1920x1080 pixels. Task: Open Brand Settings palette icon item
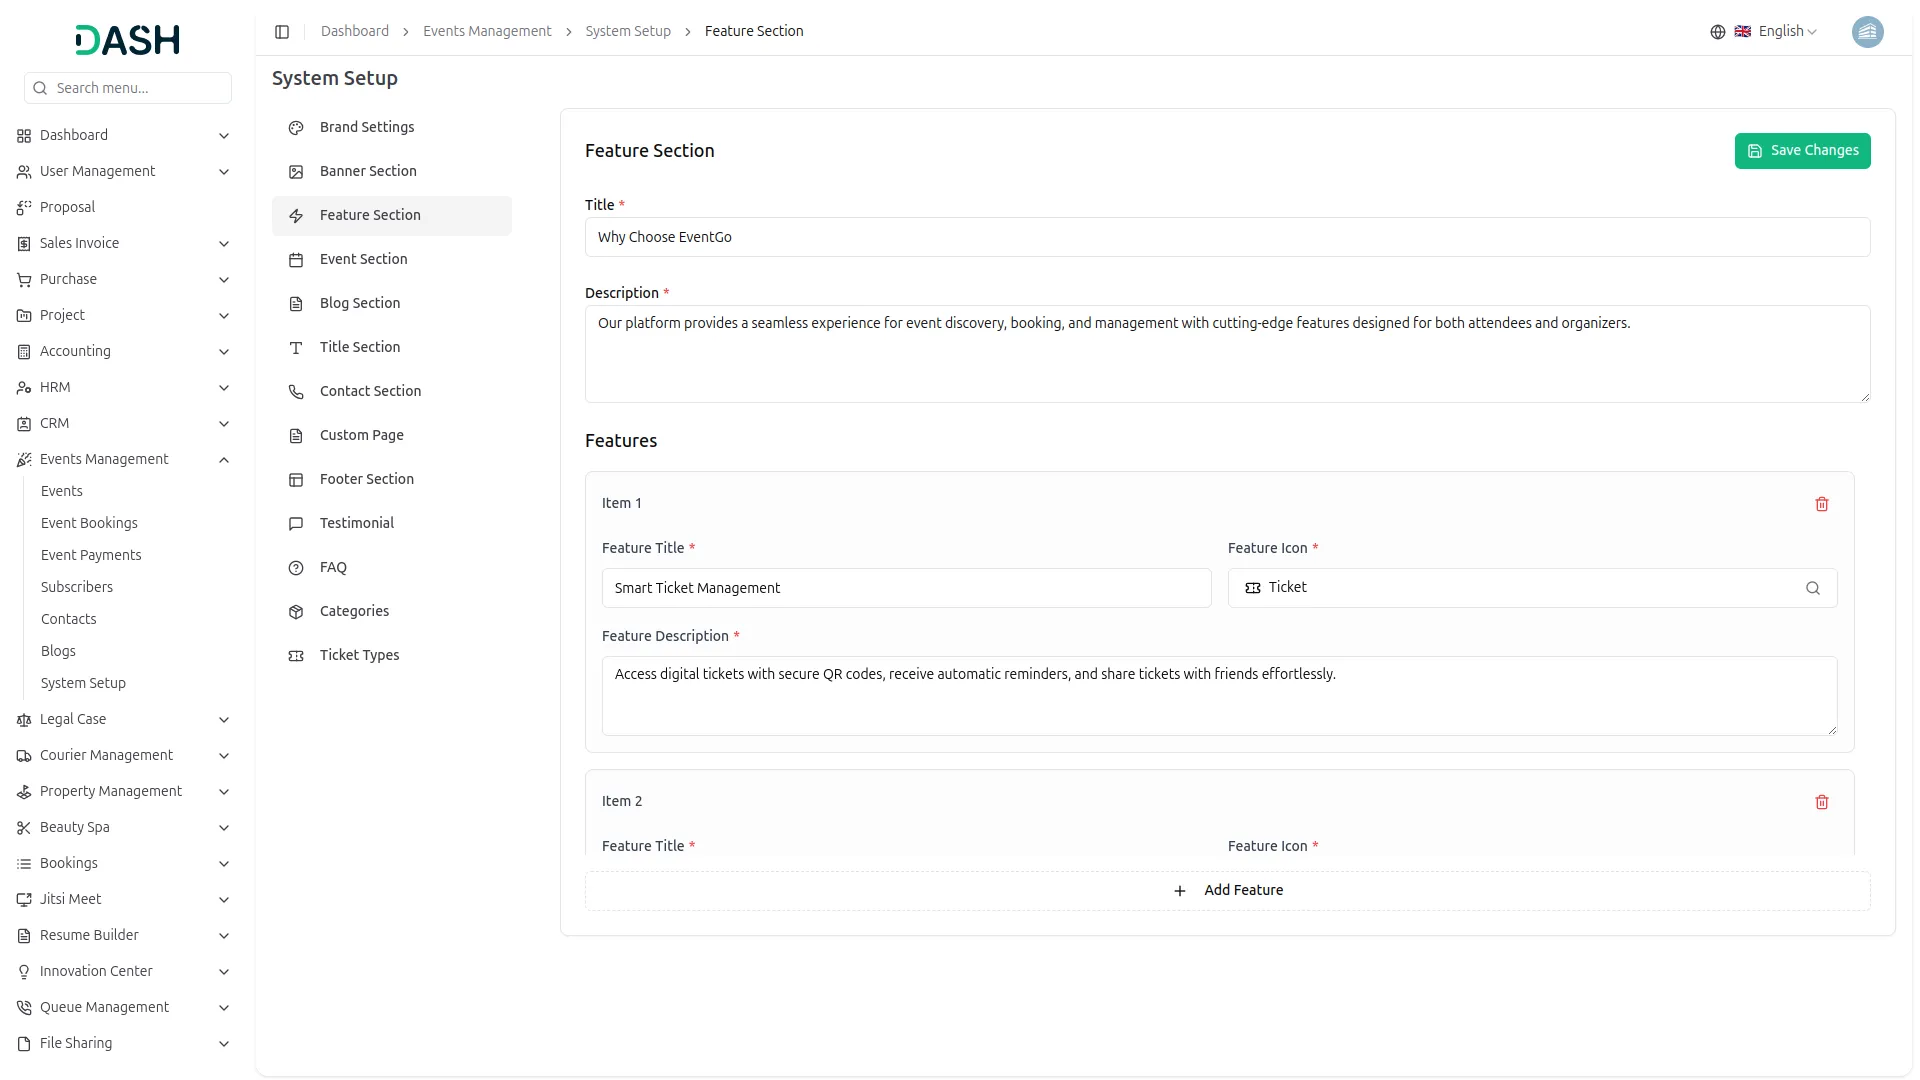[x=296, y=128]
